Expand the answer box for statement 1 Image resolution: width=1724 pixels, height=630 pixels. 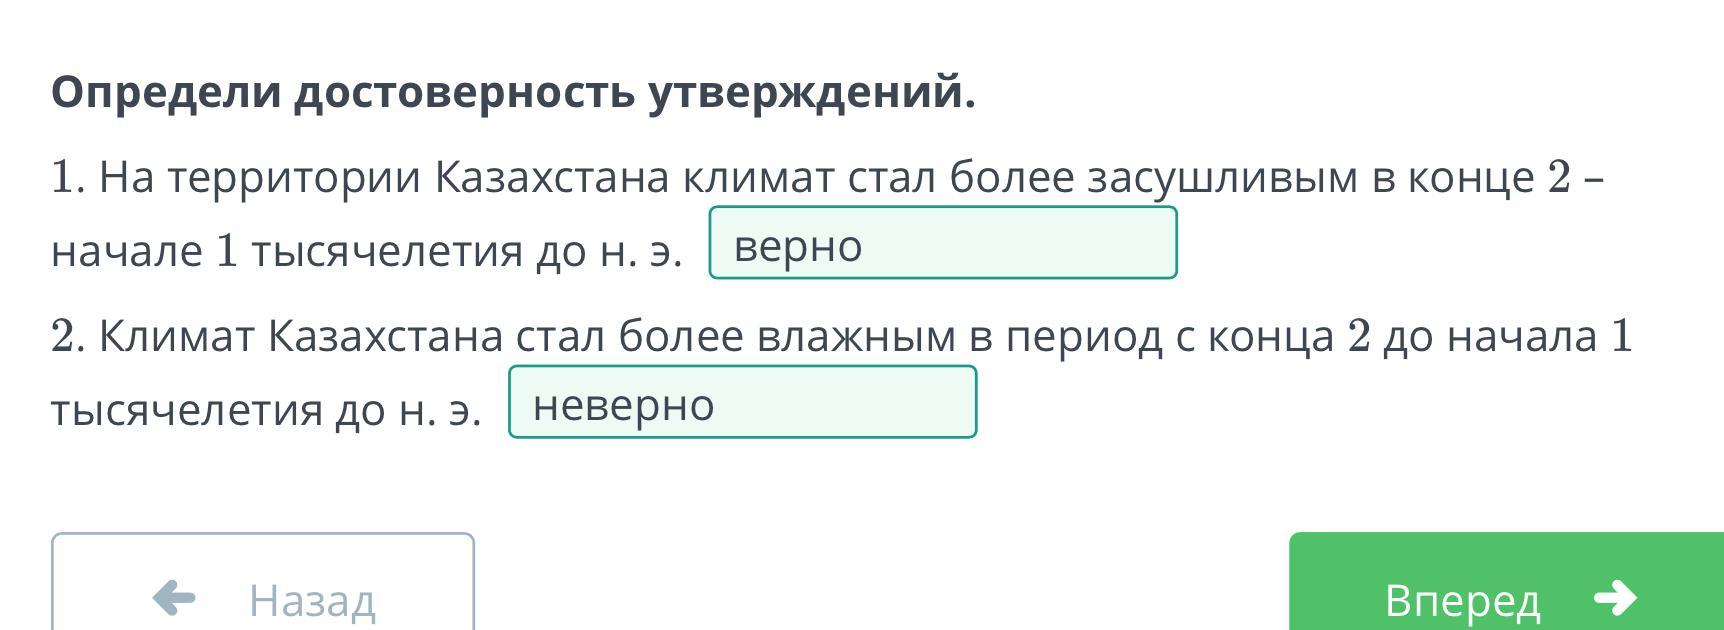coord(942,243)
